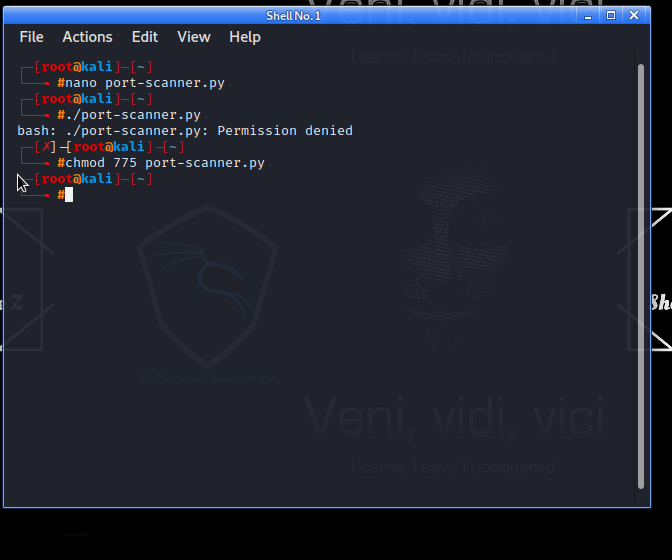The height and width of the screenshot is (560, 672).
Task: Close the Shell No. 1 window
Action: tap(632, 15)
